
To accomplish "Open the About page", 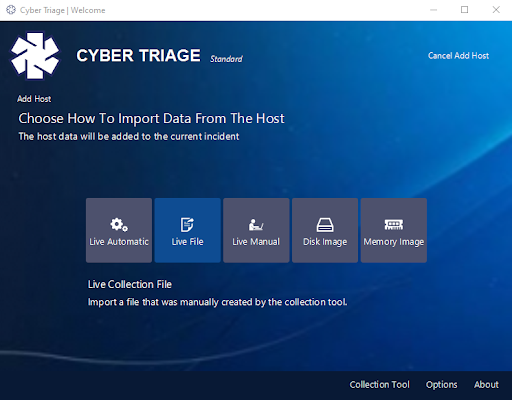I will click(x=486, y=385).
